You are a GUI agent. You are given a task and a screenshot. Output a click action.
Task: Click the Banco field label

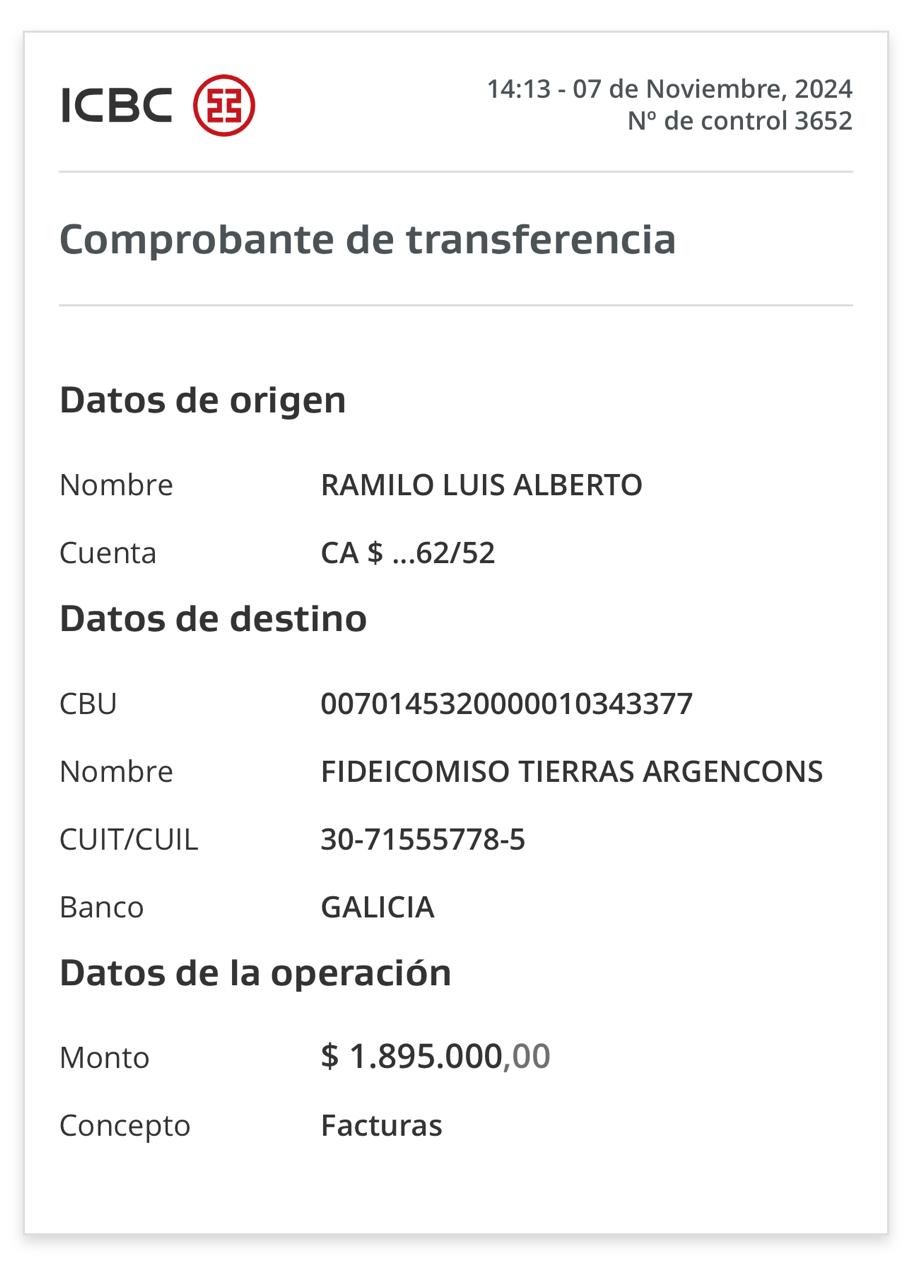point(101,908)
